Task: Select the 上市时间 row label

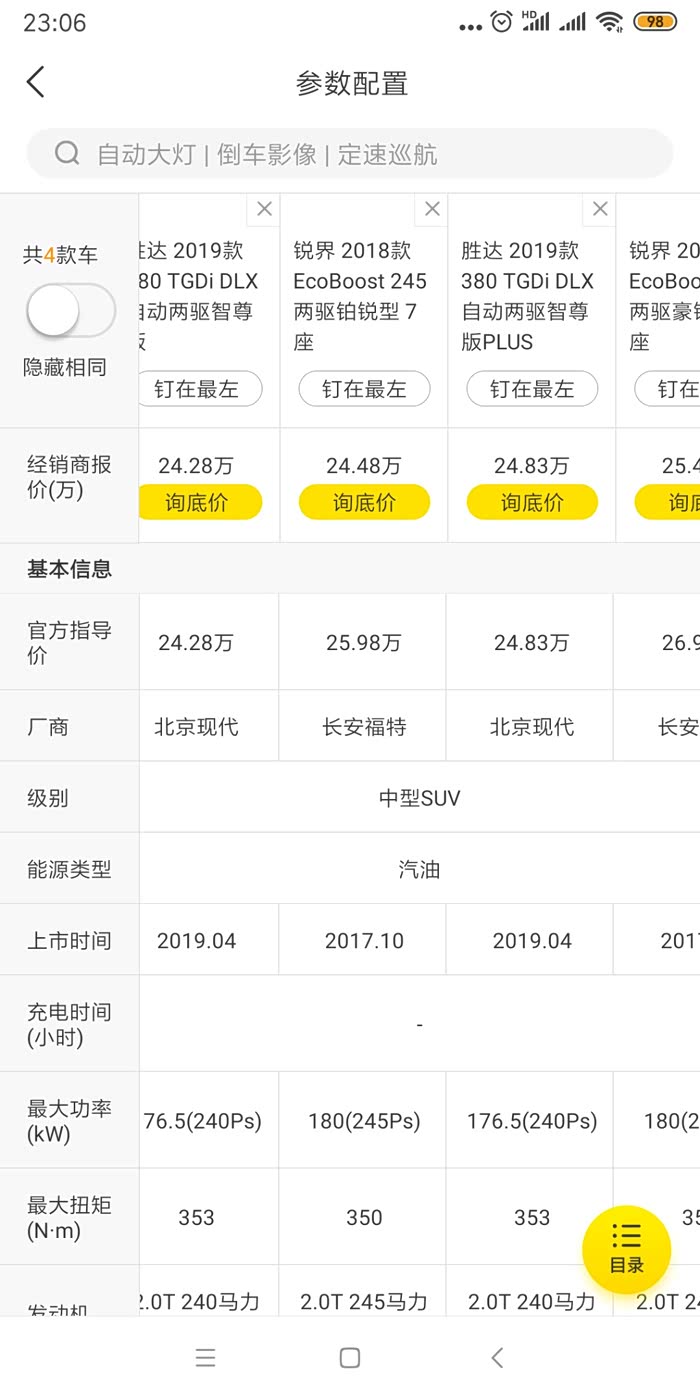Action: coord(69,941)
